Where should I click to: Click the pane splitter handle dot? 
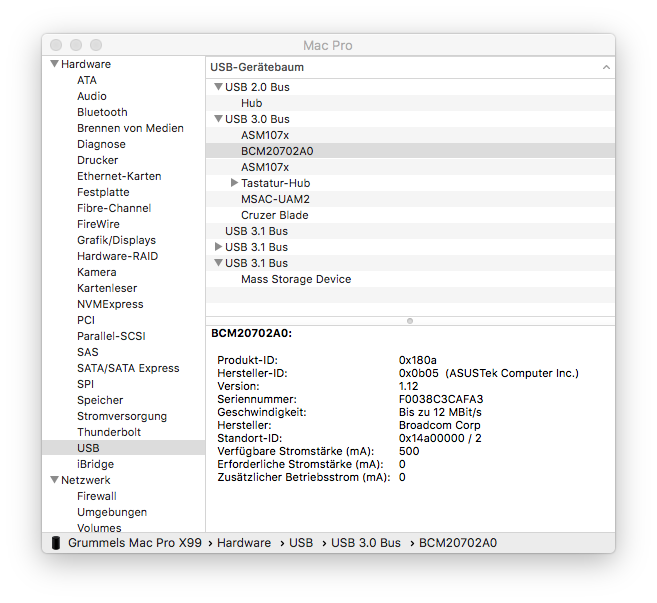tap(410, 321)
